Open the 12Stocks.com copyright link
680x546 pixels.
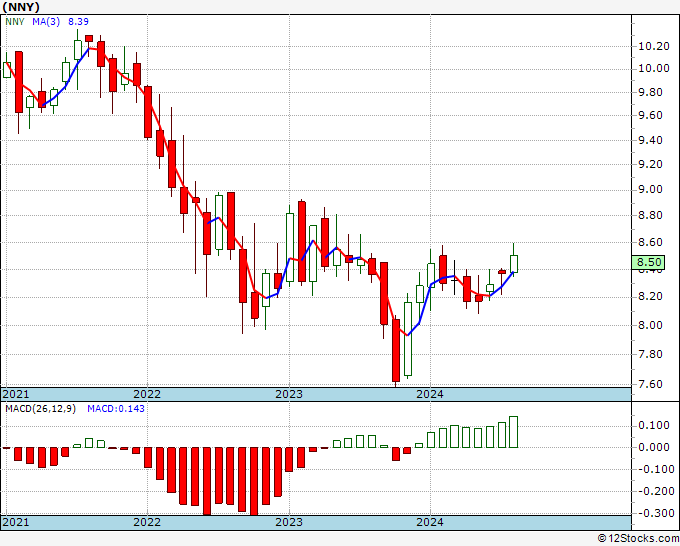pyautogui.click(x=638, y=539)
